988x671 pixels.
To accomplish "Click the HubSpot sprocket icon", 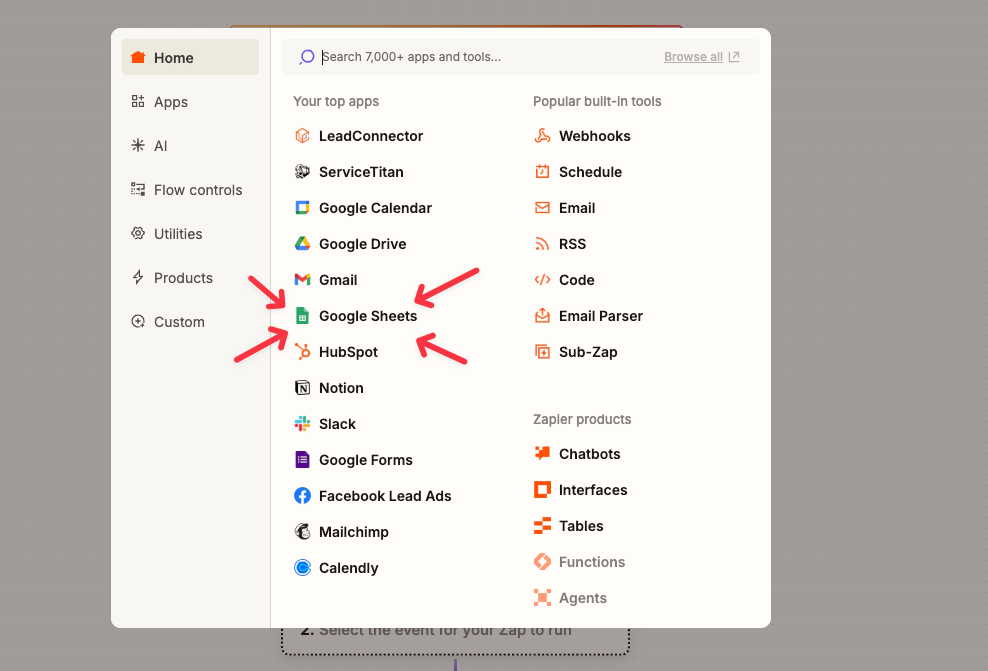I will point(302,352).
